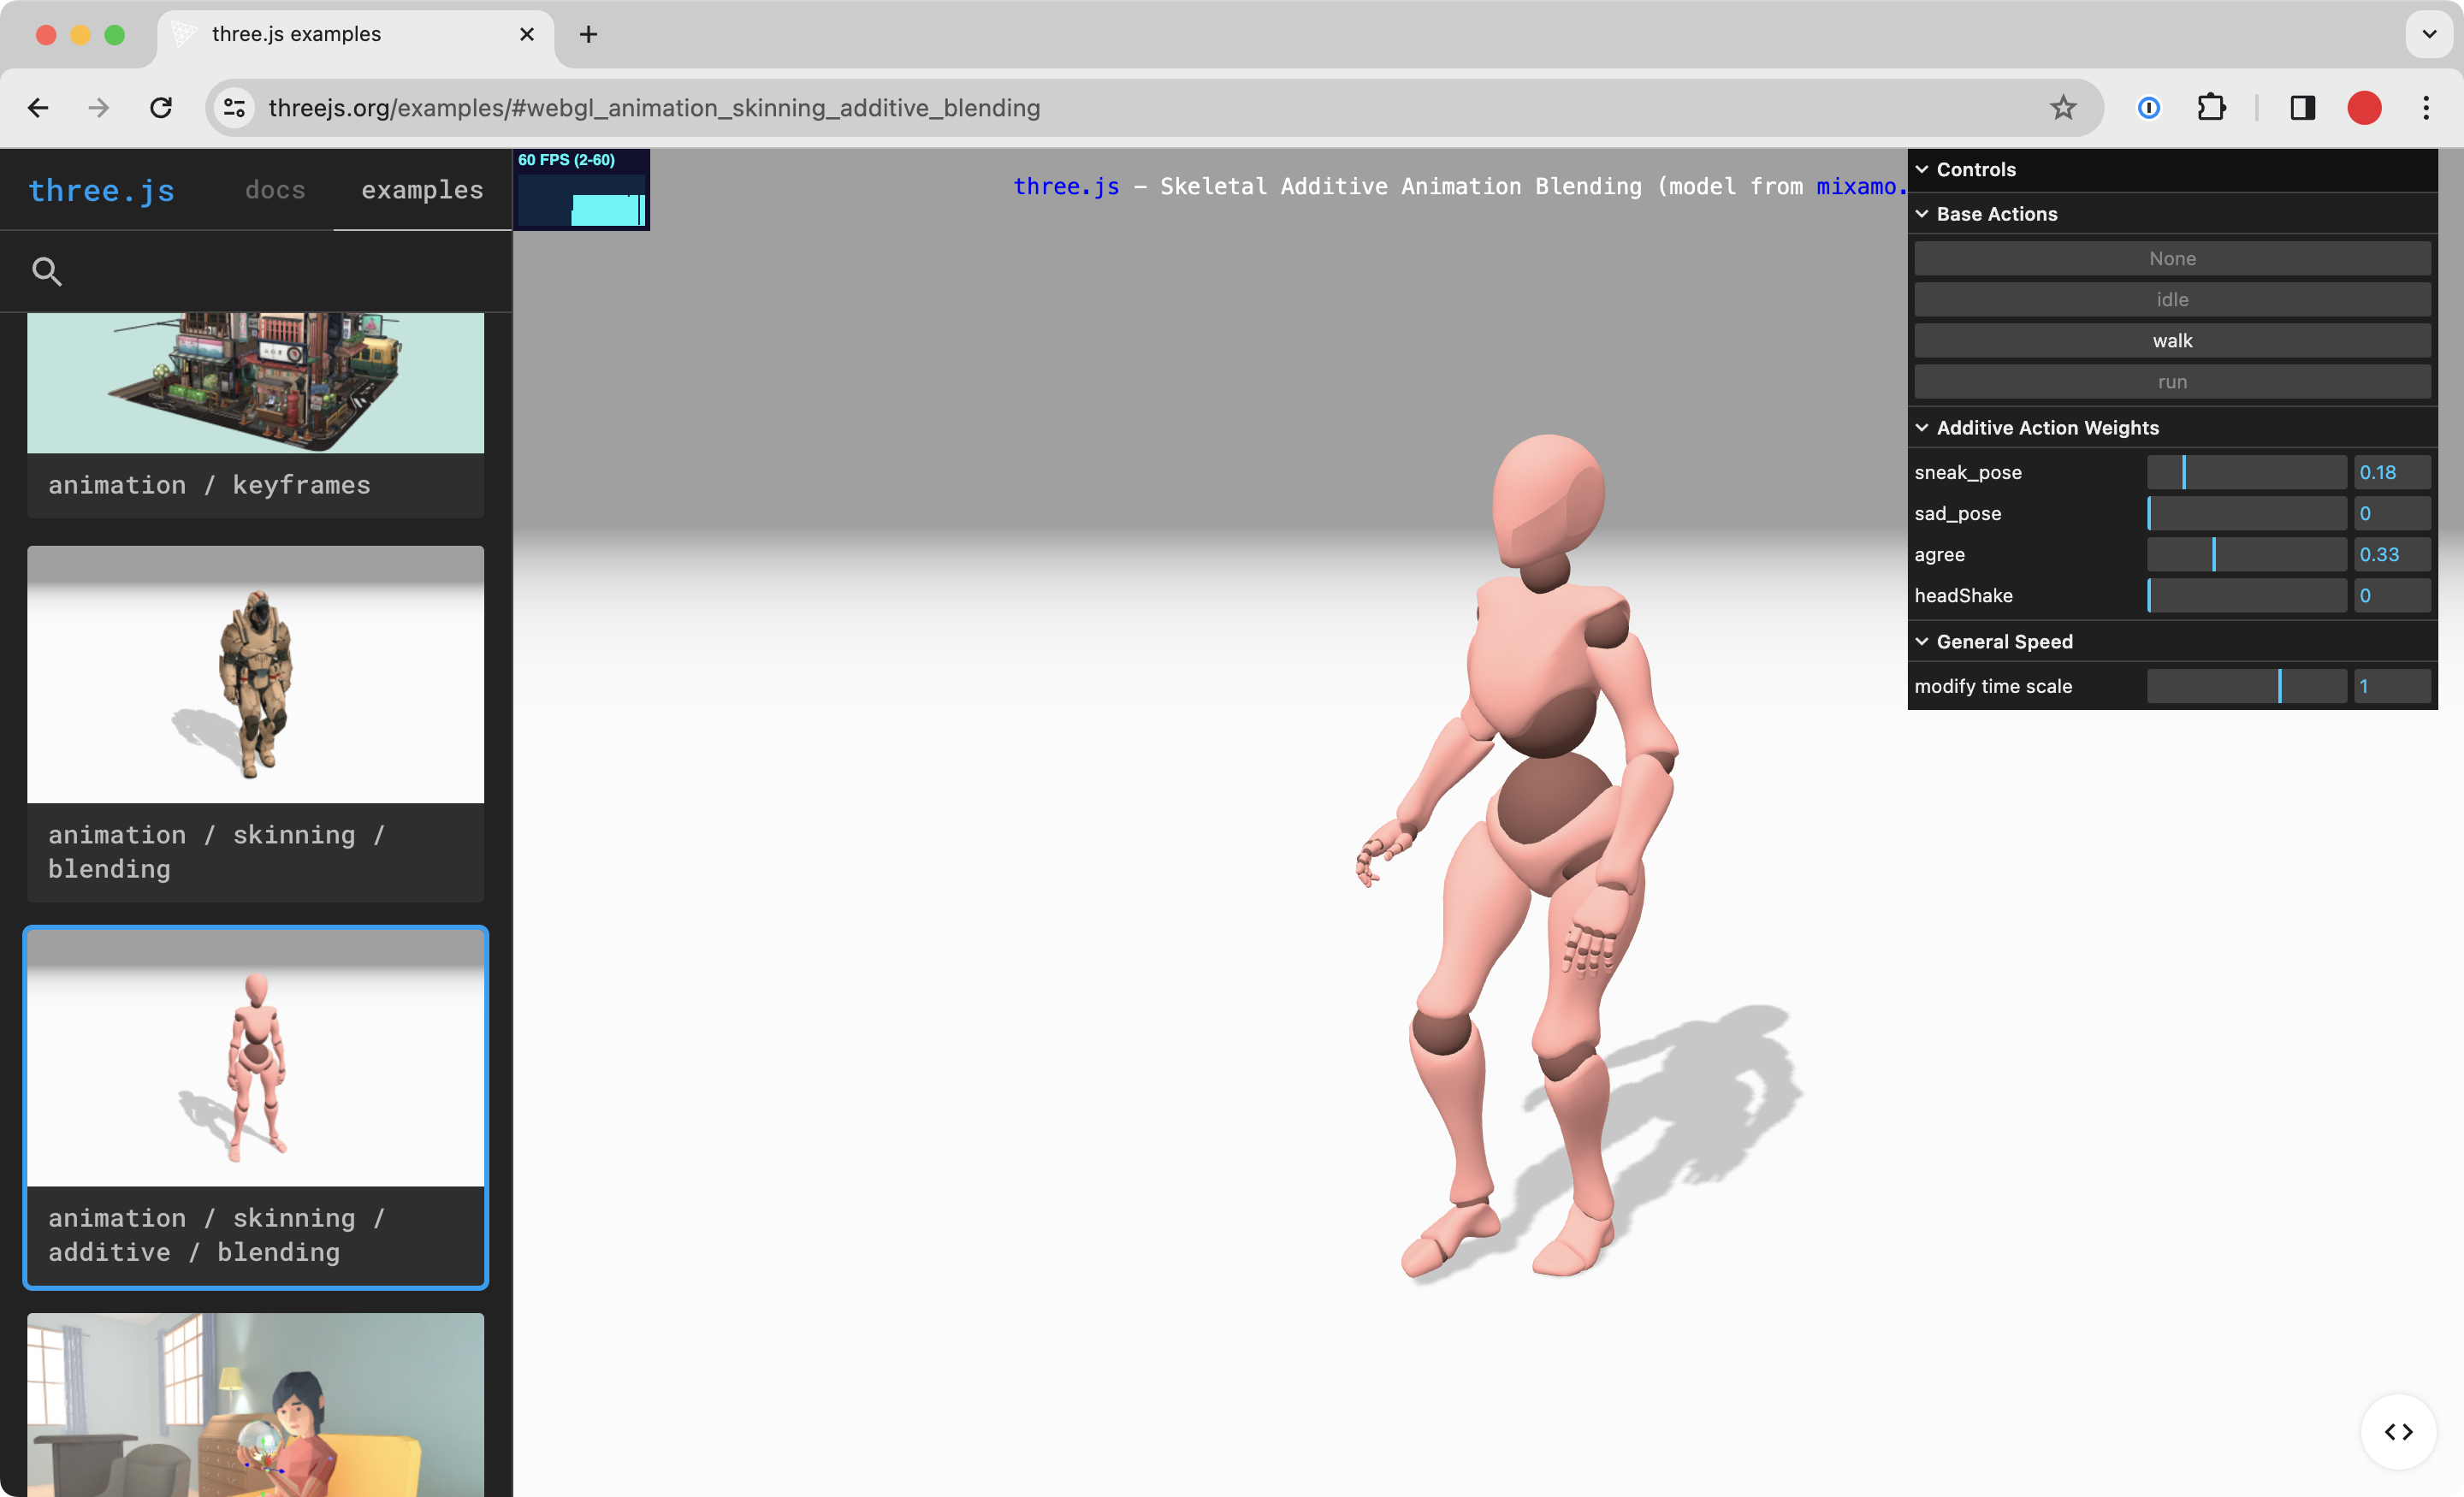Select the idle base action
2464x1497 pixels.
tap(2171, 299)
